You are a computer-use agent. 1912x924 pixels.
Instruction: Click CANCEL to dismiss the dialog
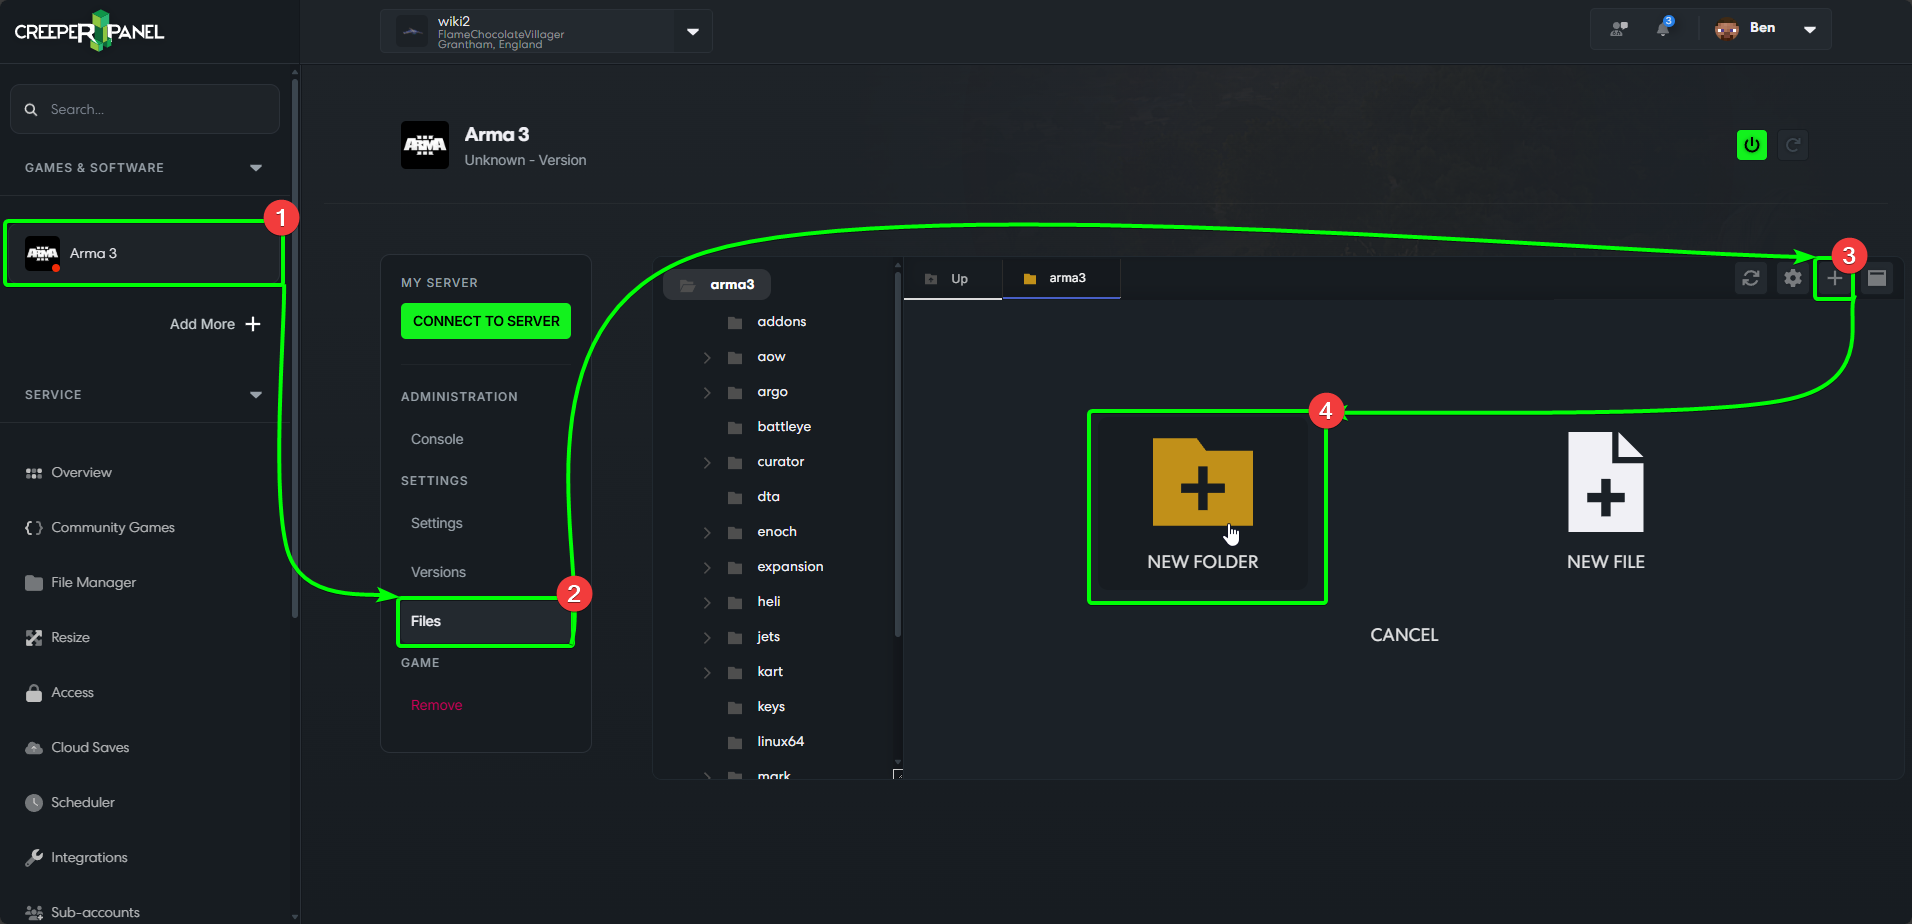click(x=1404, y=634)
